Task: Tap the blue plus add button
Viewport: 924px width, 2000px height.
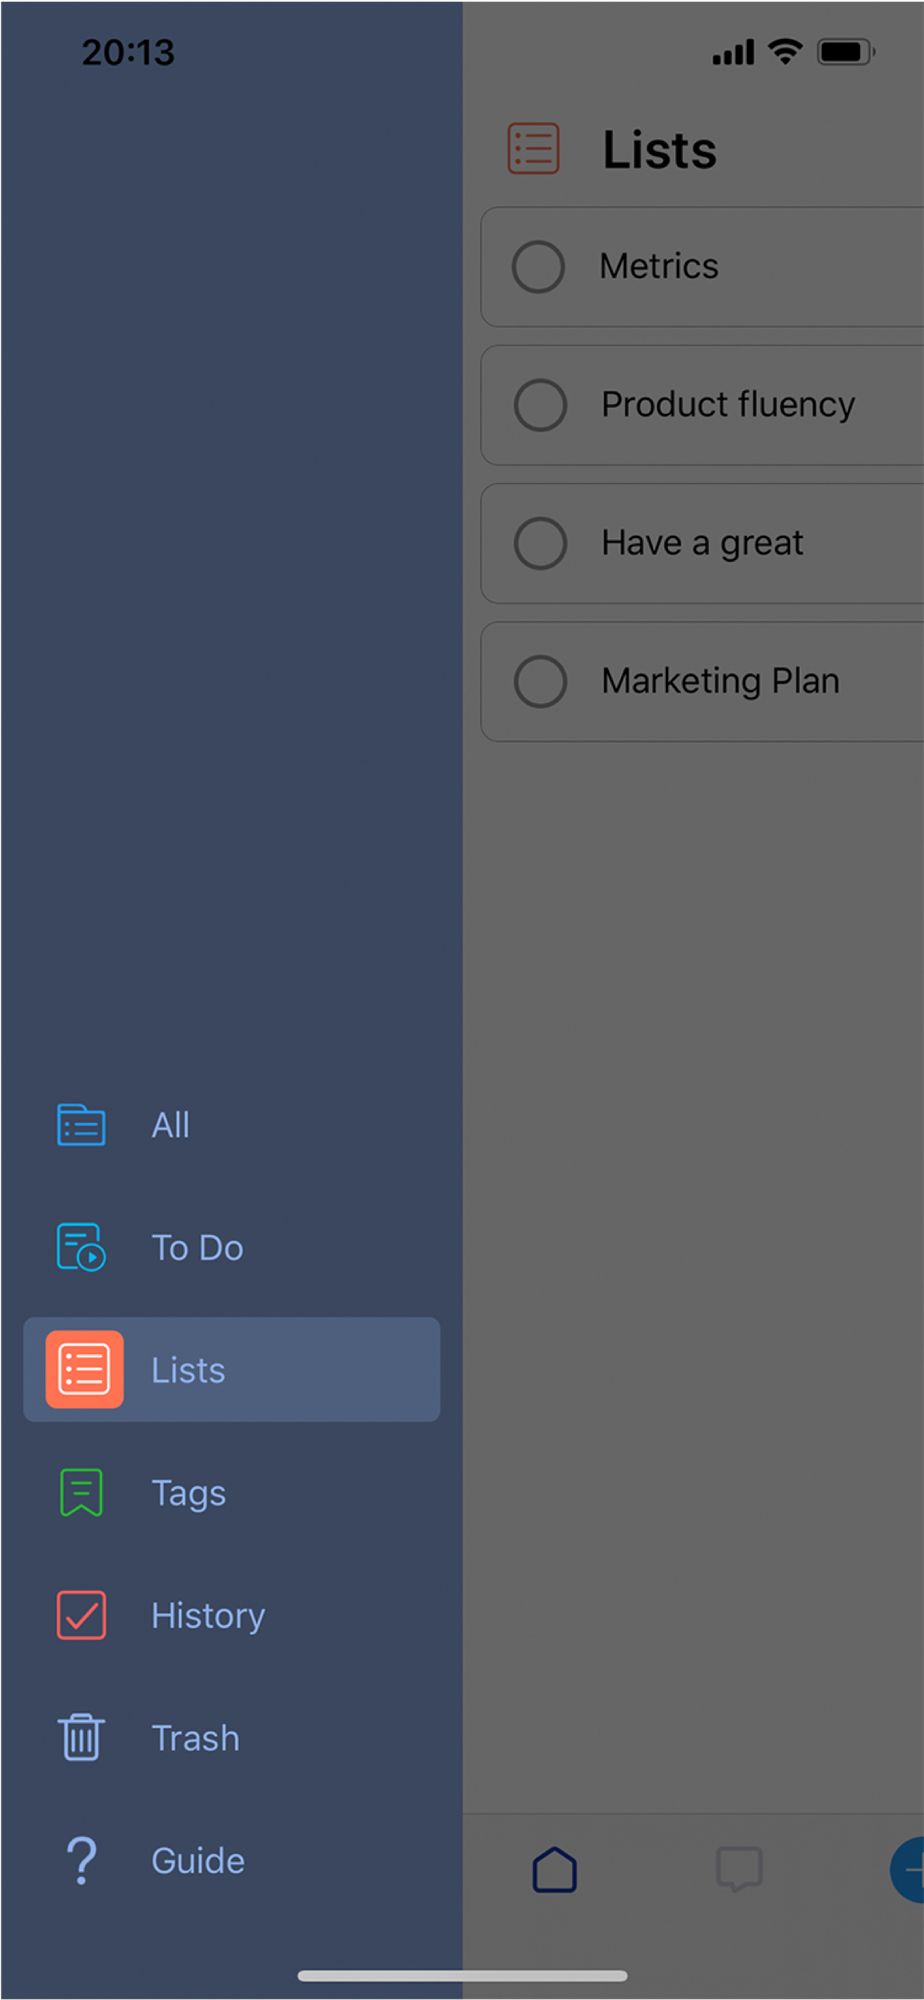Action: pos(910,1869)
